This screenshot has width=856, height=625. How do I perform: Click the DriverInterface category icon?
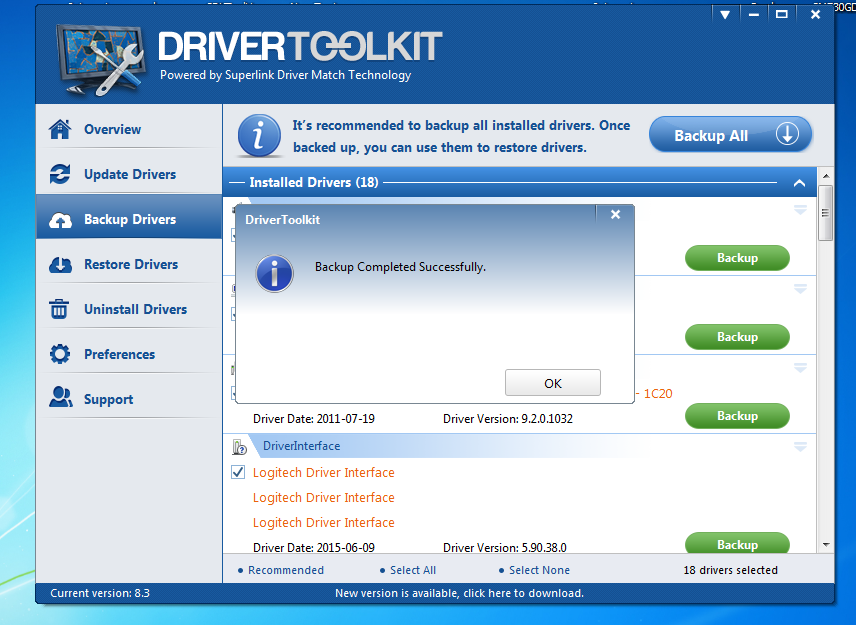[x=239, y=447]
